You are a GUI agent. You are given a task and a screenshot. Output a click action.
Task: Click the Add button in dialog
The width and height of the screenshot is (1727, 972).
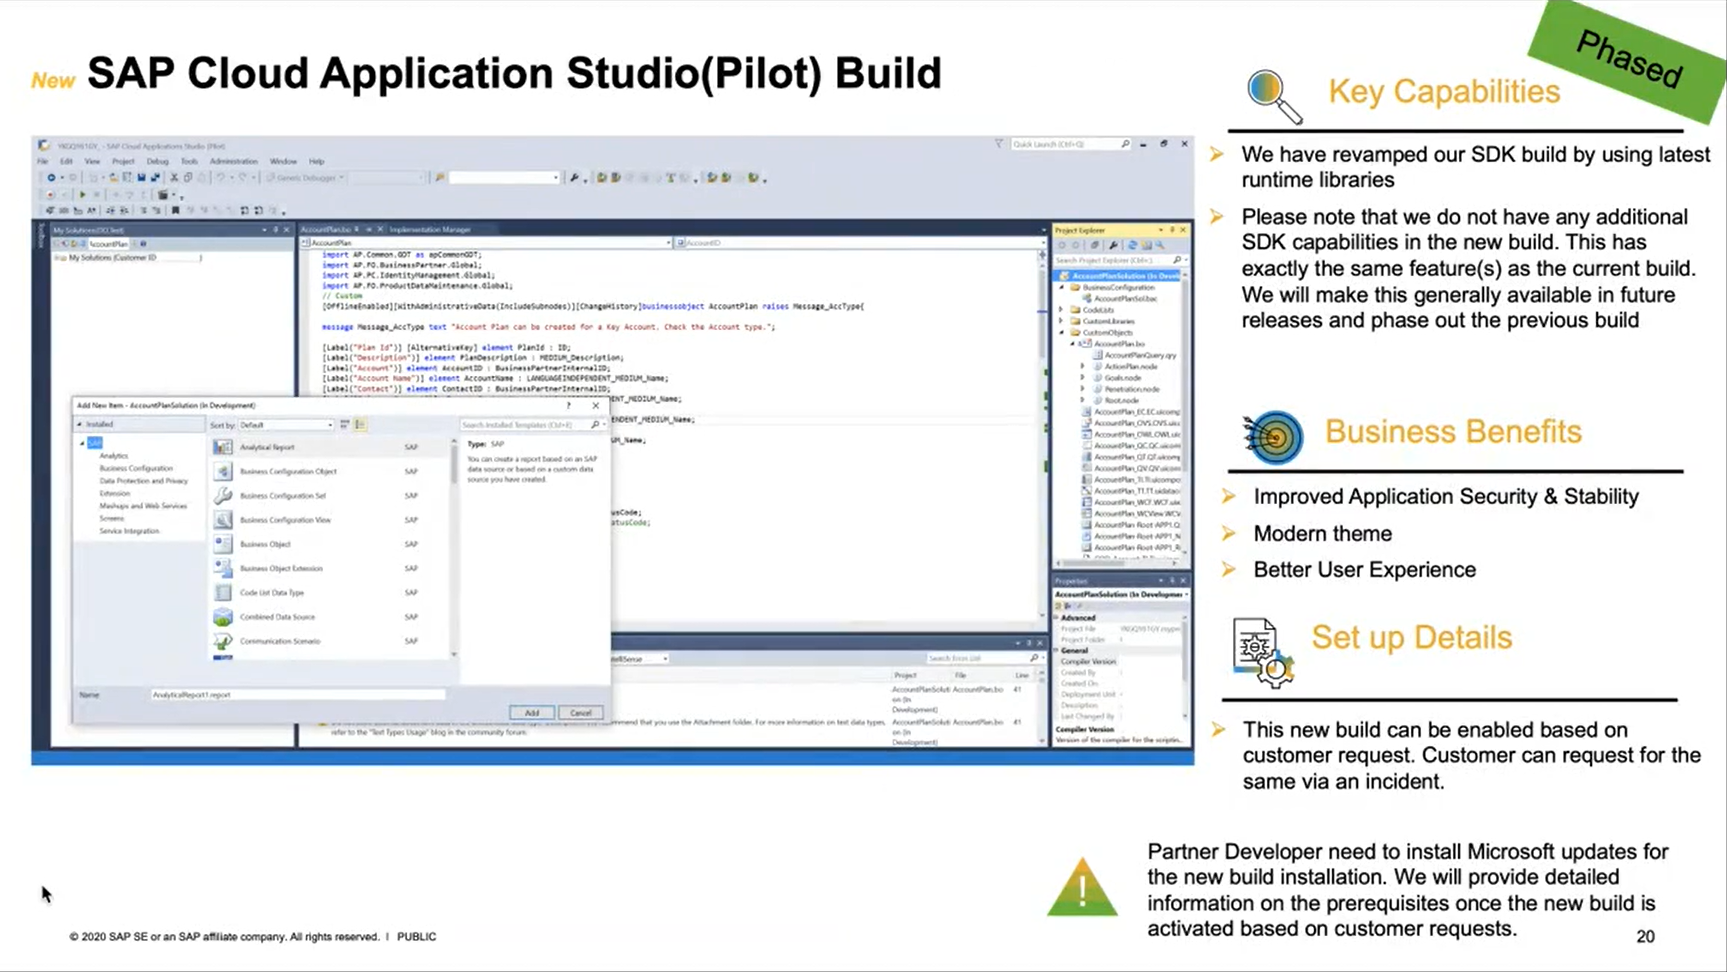[531, 713]
